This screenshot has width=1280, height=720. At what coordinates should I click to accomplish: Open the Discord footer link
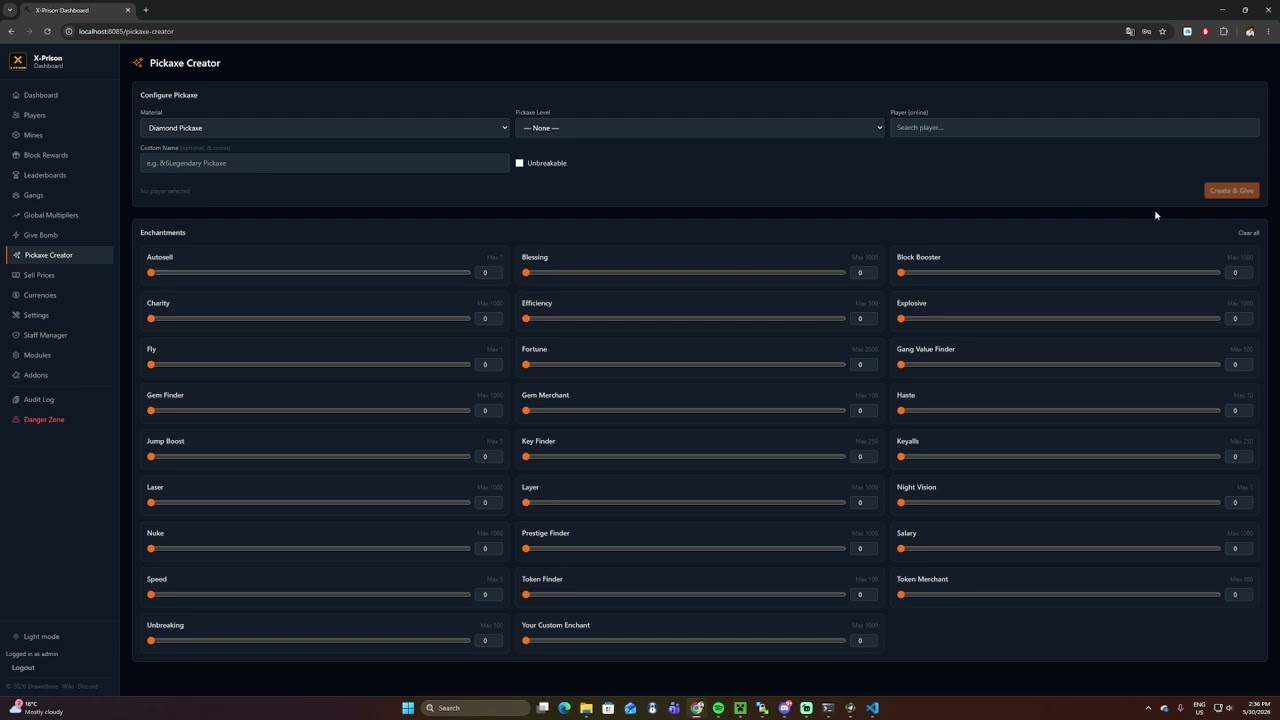coord(88,687)
